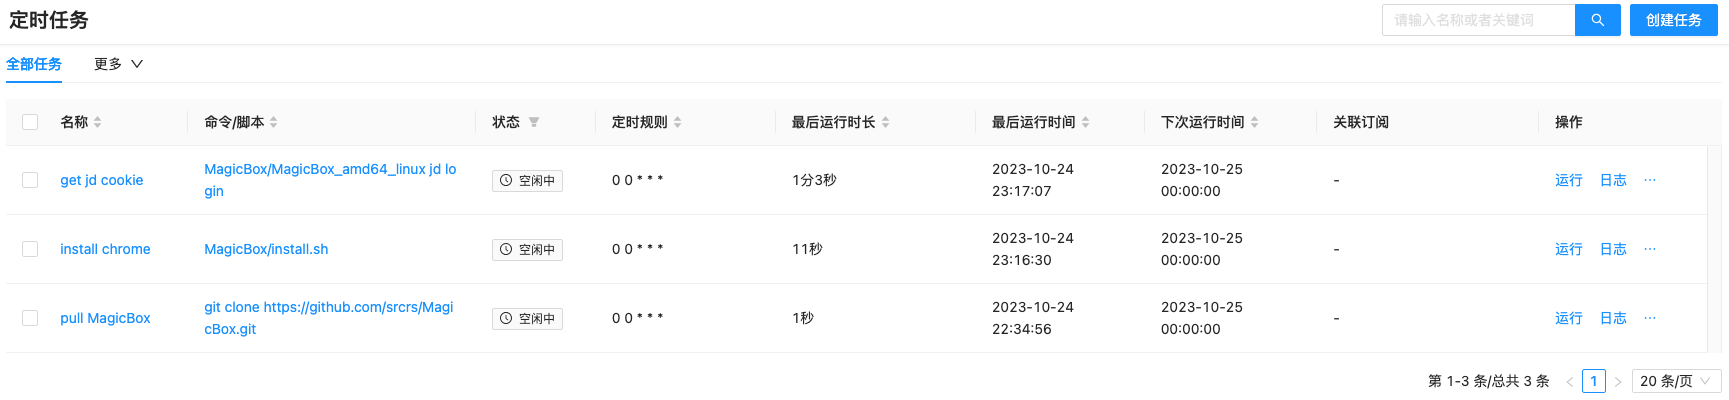1729x400 pixels.
Task: Click the 创建任务 button
Action: (x=1673, y=20)
